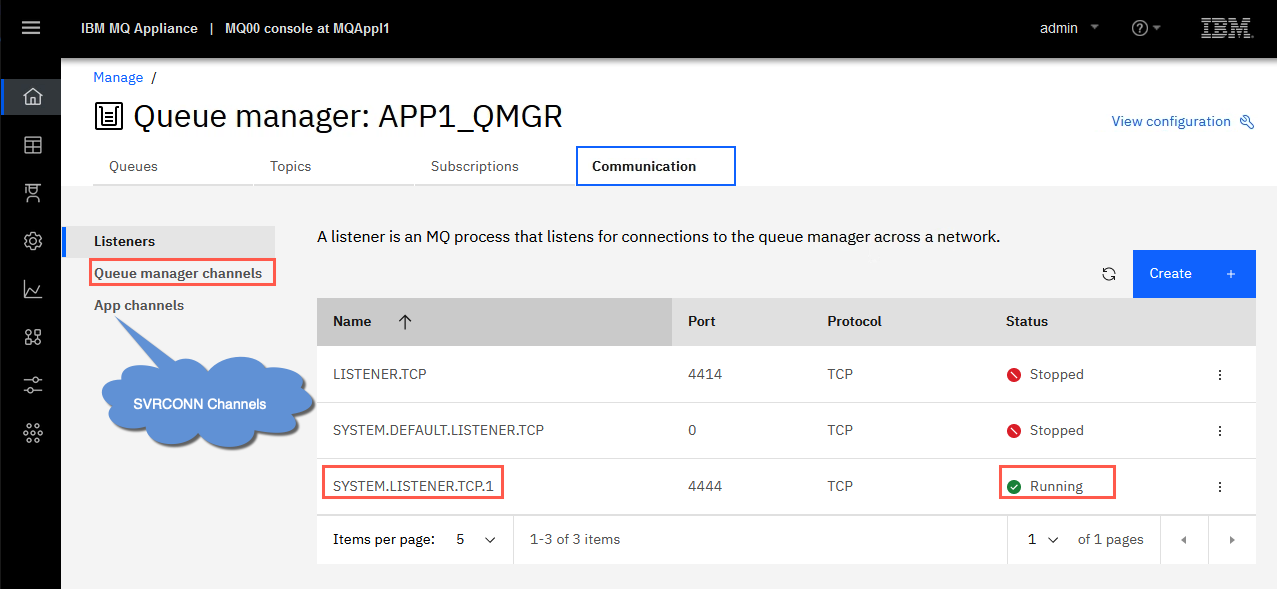Open the settings gear in sidebar
Image resolution: width=1277 pixels, height=589 pixels.
pyautogui.click(x=33, y=241)
